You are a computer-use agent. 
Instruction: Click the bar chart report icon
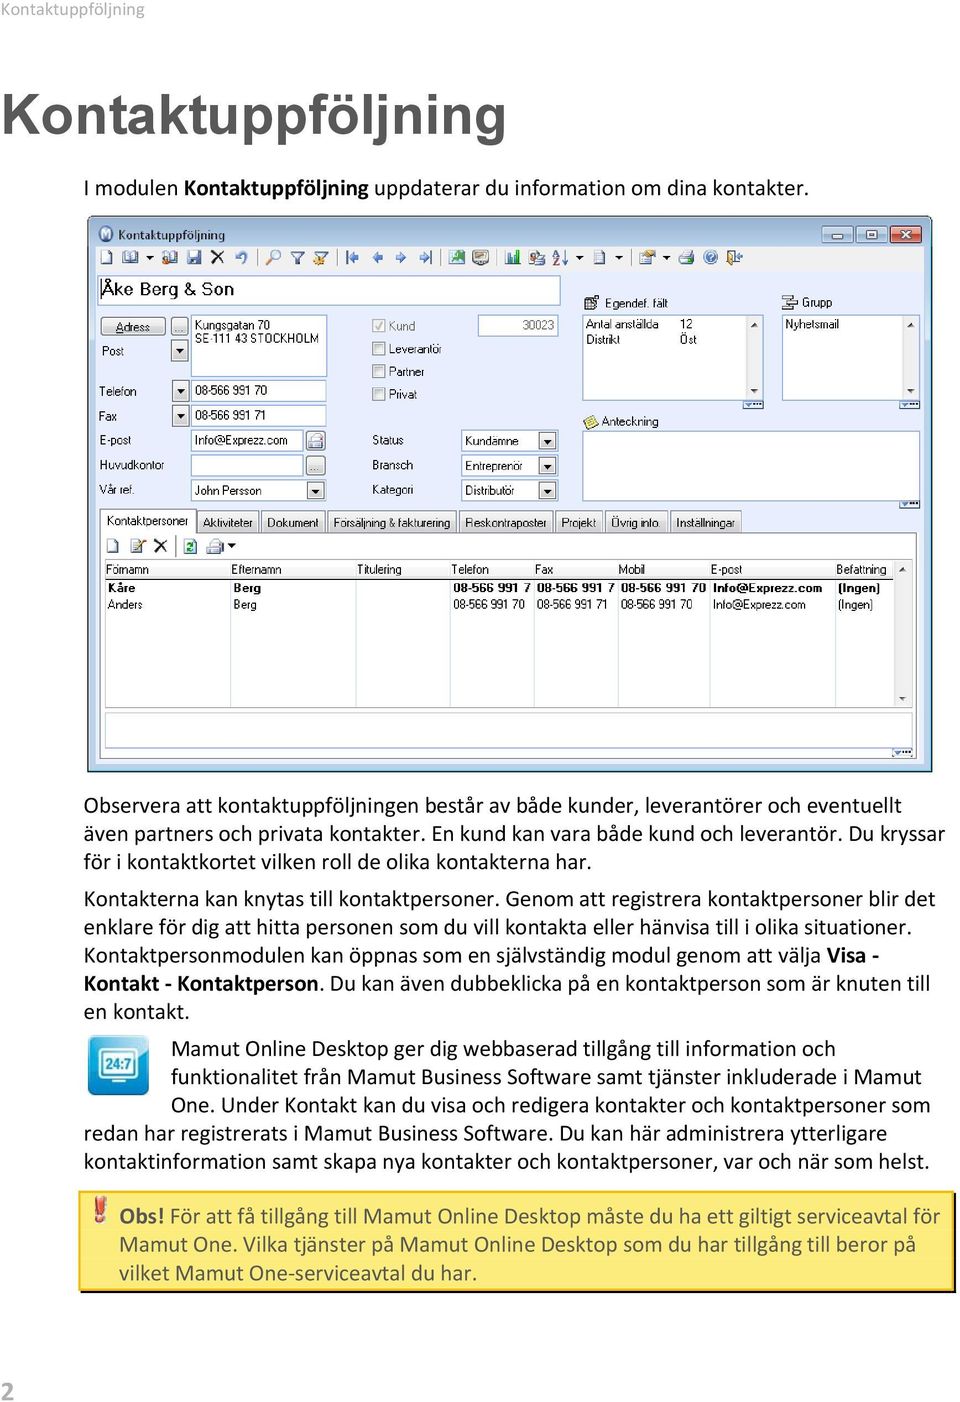[x=512, y=258]
